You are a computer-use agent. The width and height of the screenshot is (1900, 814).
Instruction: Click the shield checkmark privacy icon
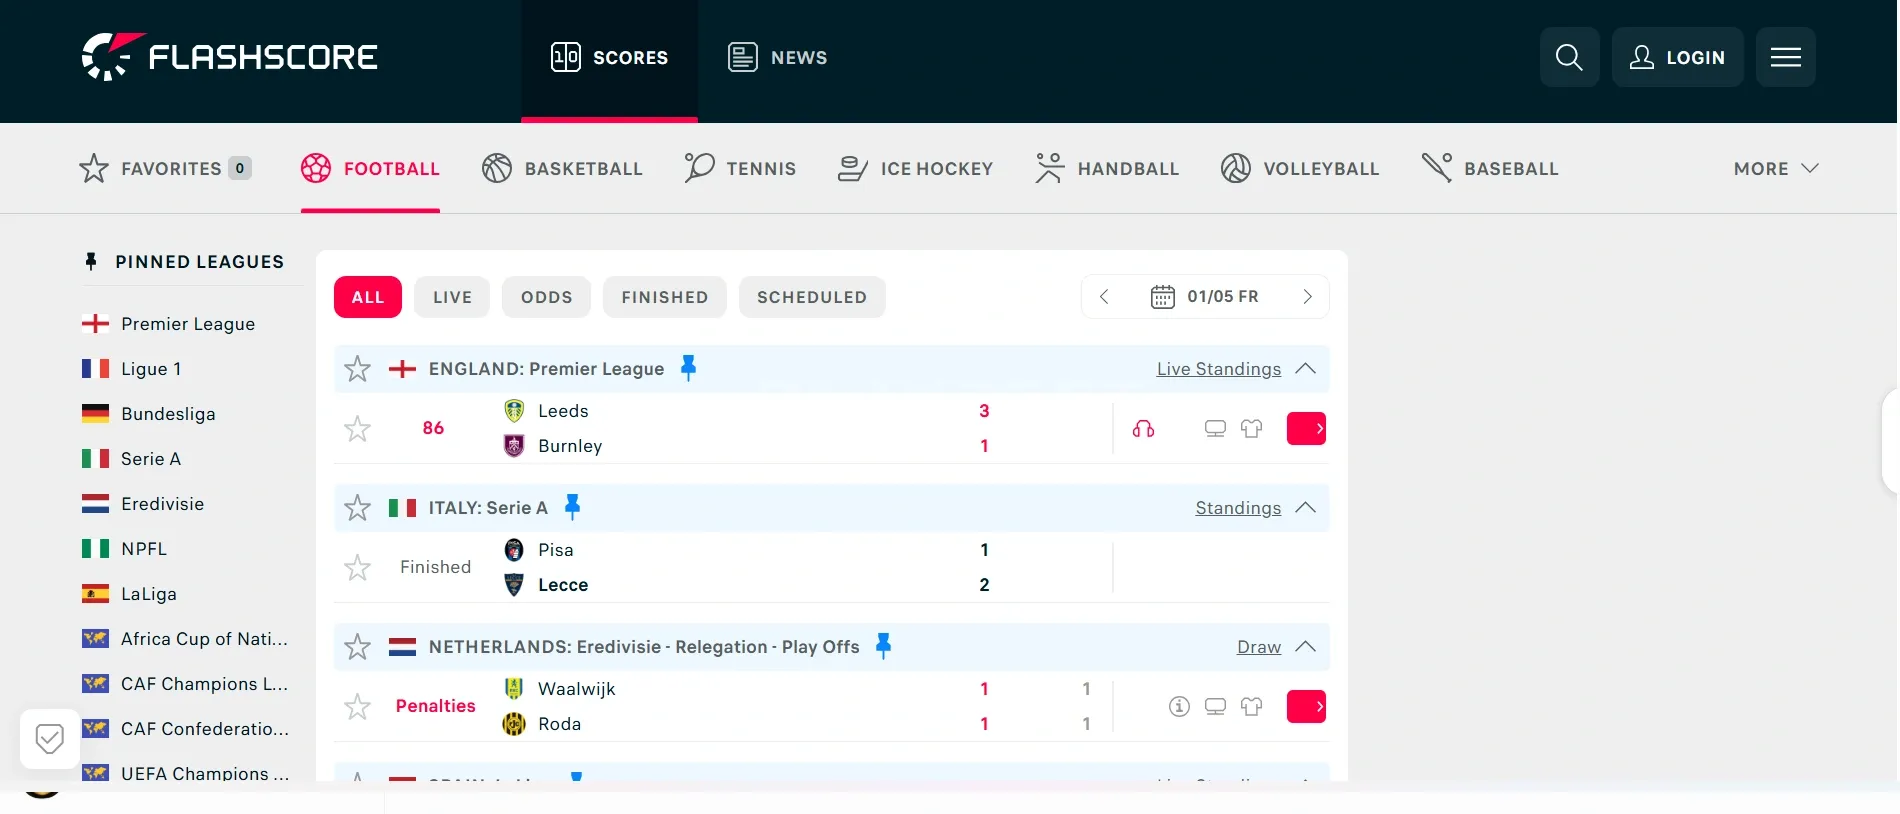click(x=49, y=739)
